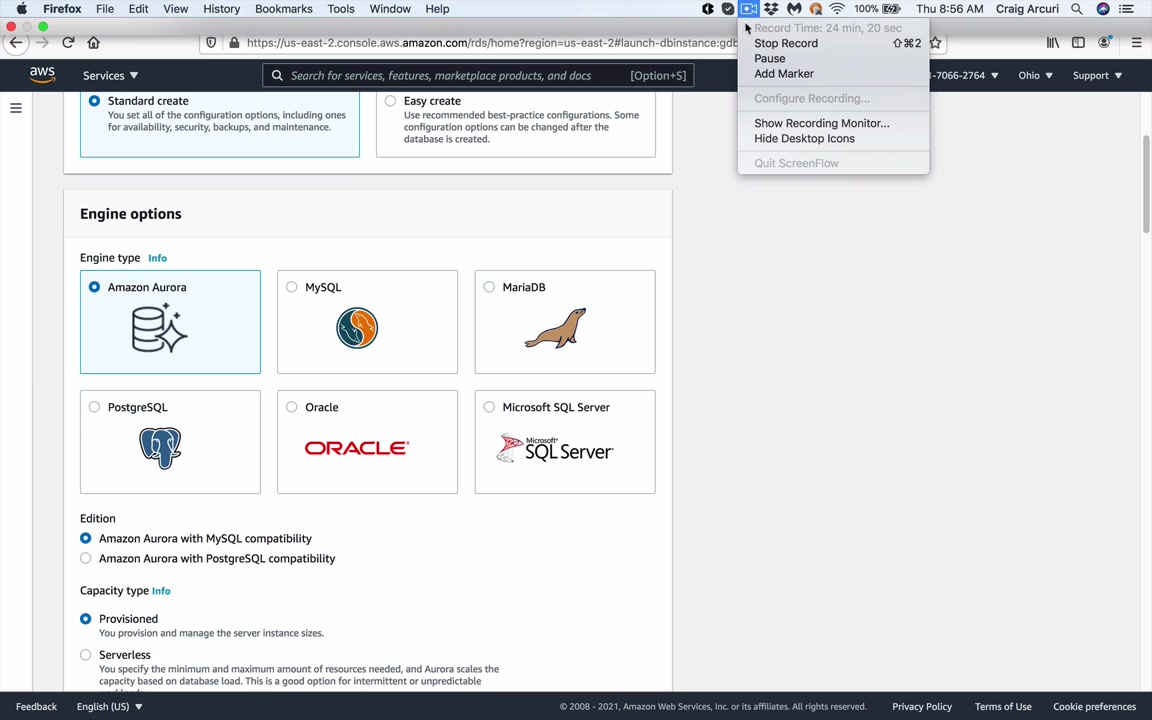Open the Support dropdown

click(1097, 75)
